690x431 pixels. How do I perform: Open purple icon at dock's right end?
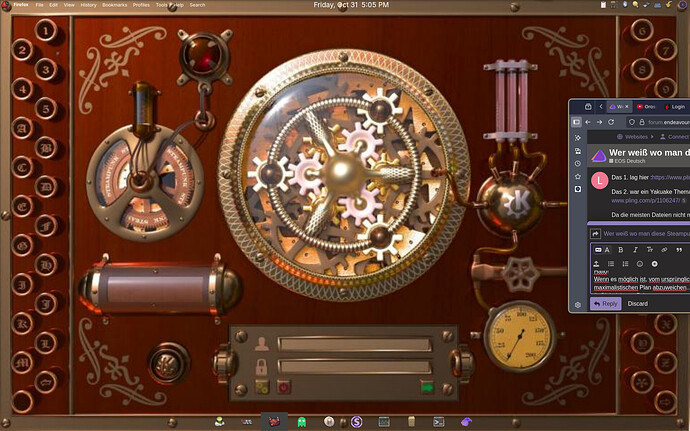pos(466,422)
